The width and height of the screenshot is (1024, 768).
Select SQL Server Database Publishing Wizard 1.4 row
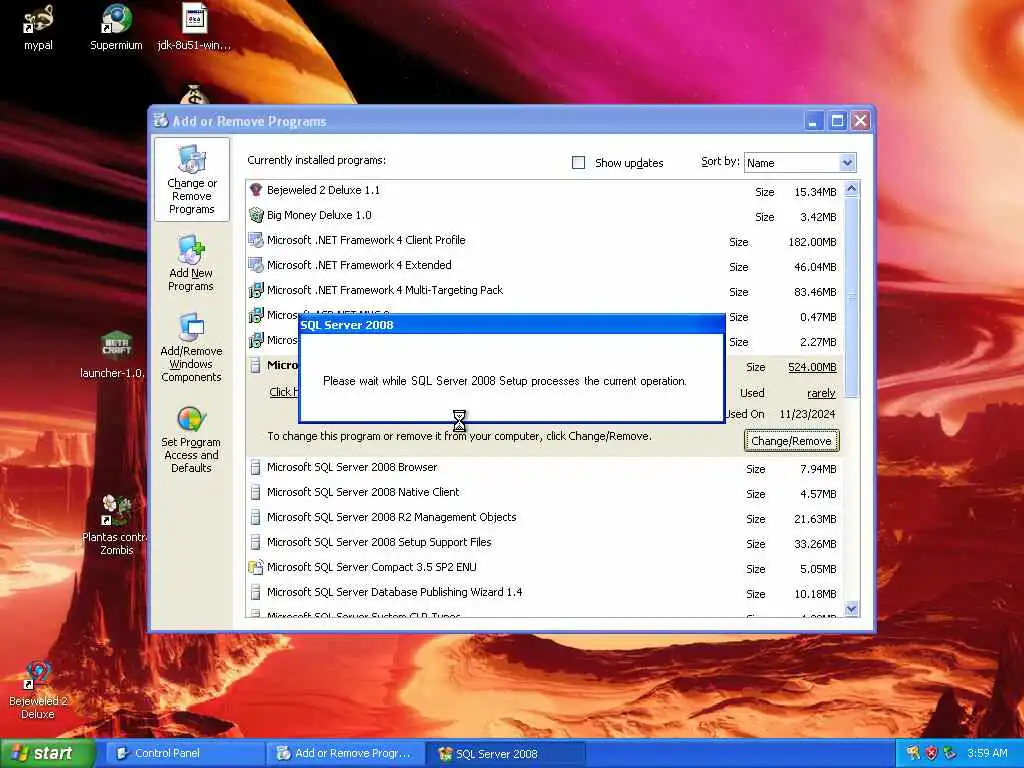[545, 592]
